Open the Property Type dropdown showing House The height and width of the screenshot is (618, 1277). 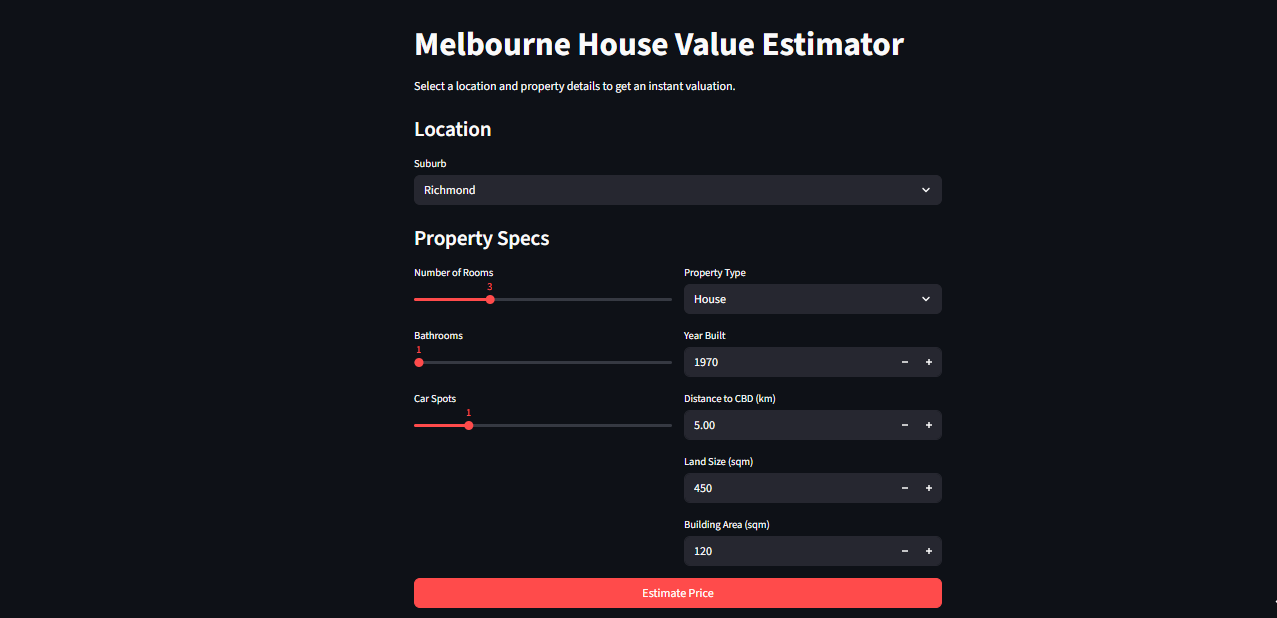tap(812, 299)
